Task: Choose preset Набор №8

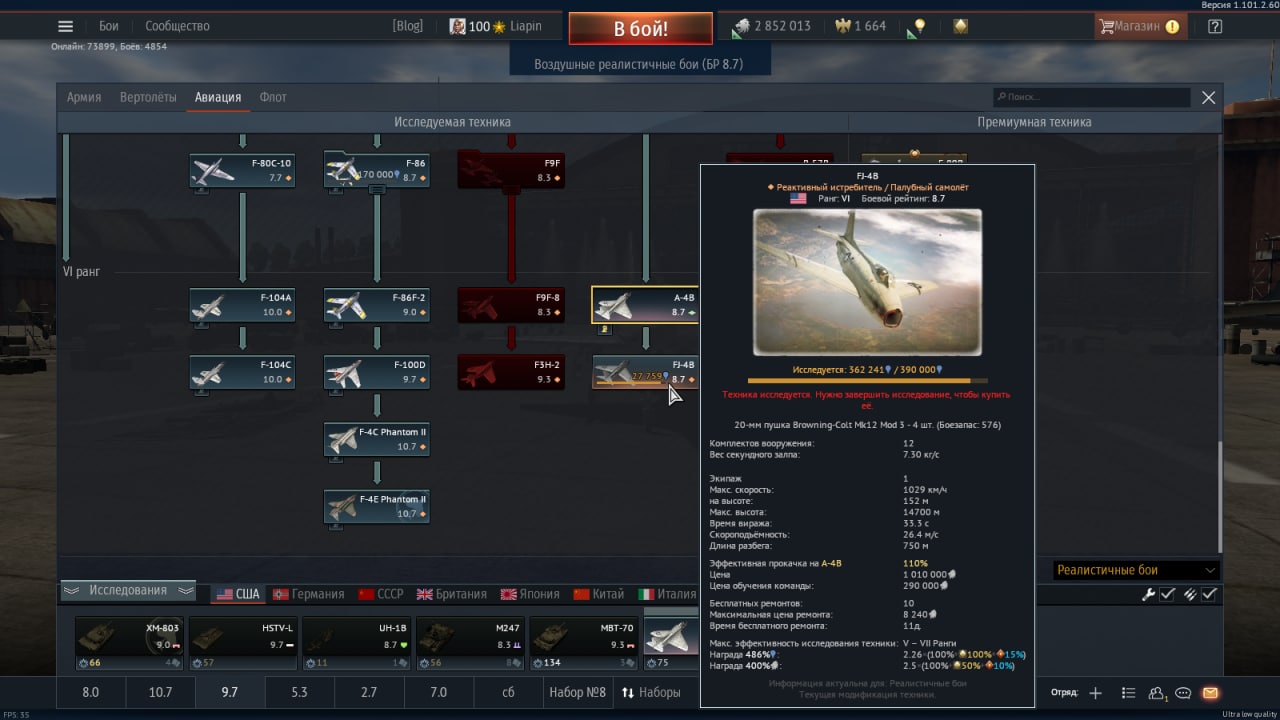Action: pos(577,692)
